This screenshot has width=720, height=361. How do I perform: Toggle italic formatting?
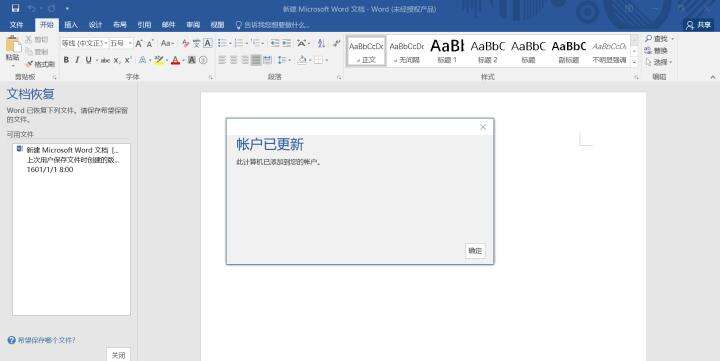coord(77,60)
